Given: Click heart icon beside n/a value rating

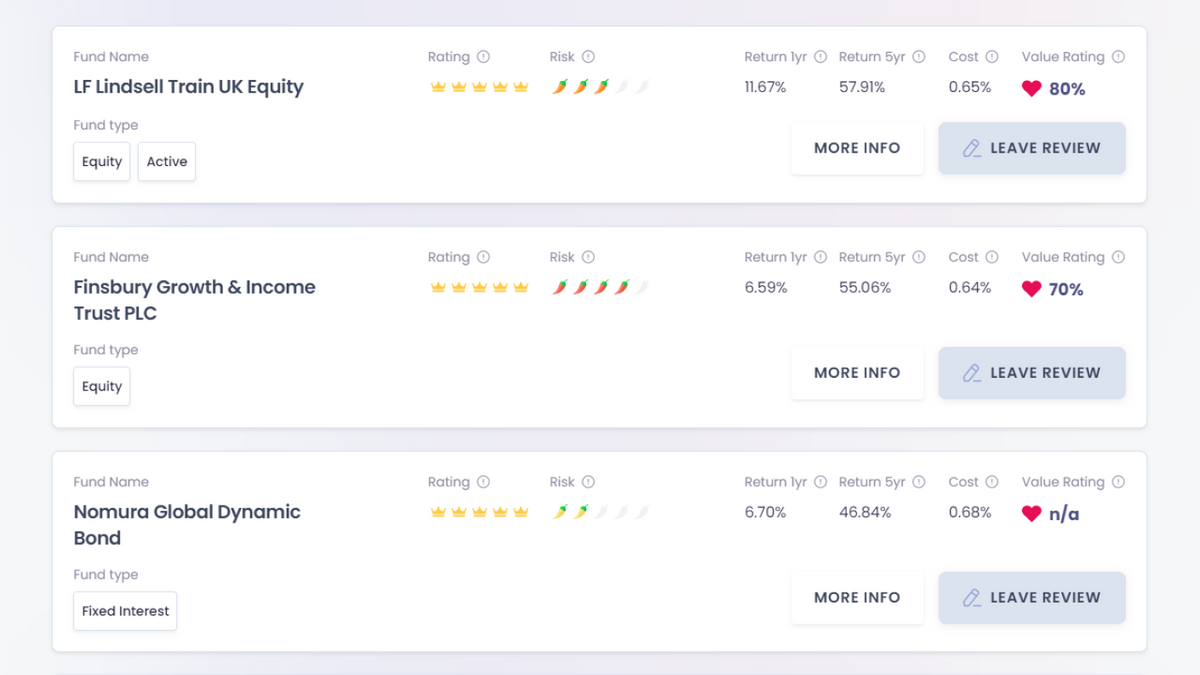Looking at the screenshot, I should (x=1032, y=514).
